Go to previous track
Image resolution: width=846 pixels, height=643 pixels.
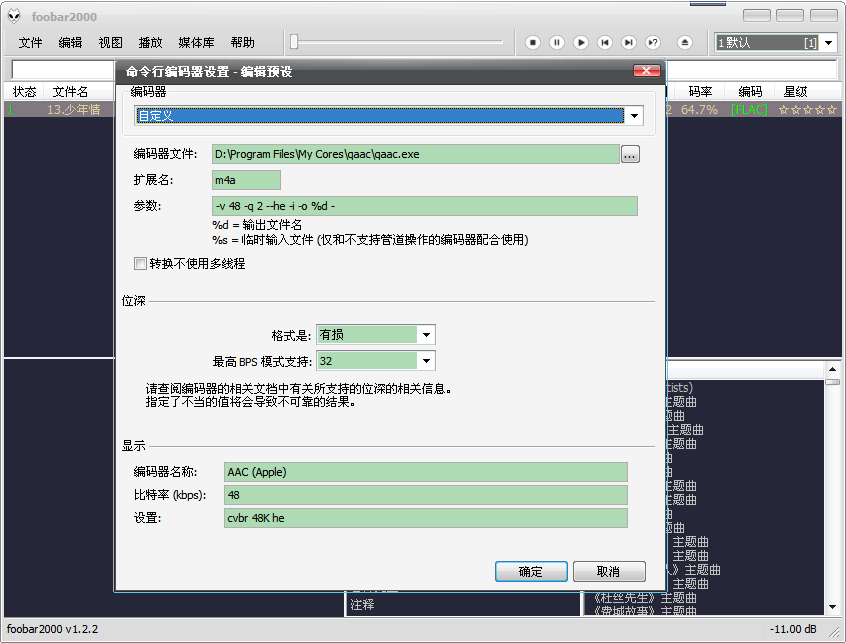coord(605,43)
